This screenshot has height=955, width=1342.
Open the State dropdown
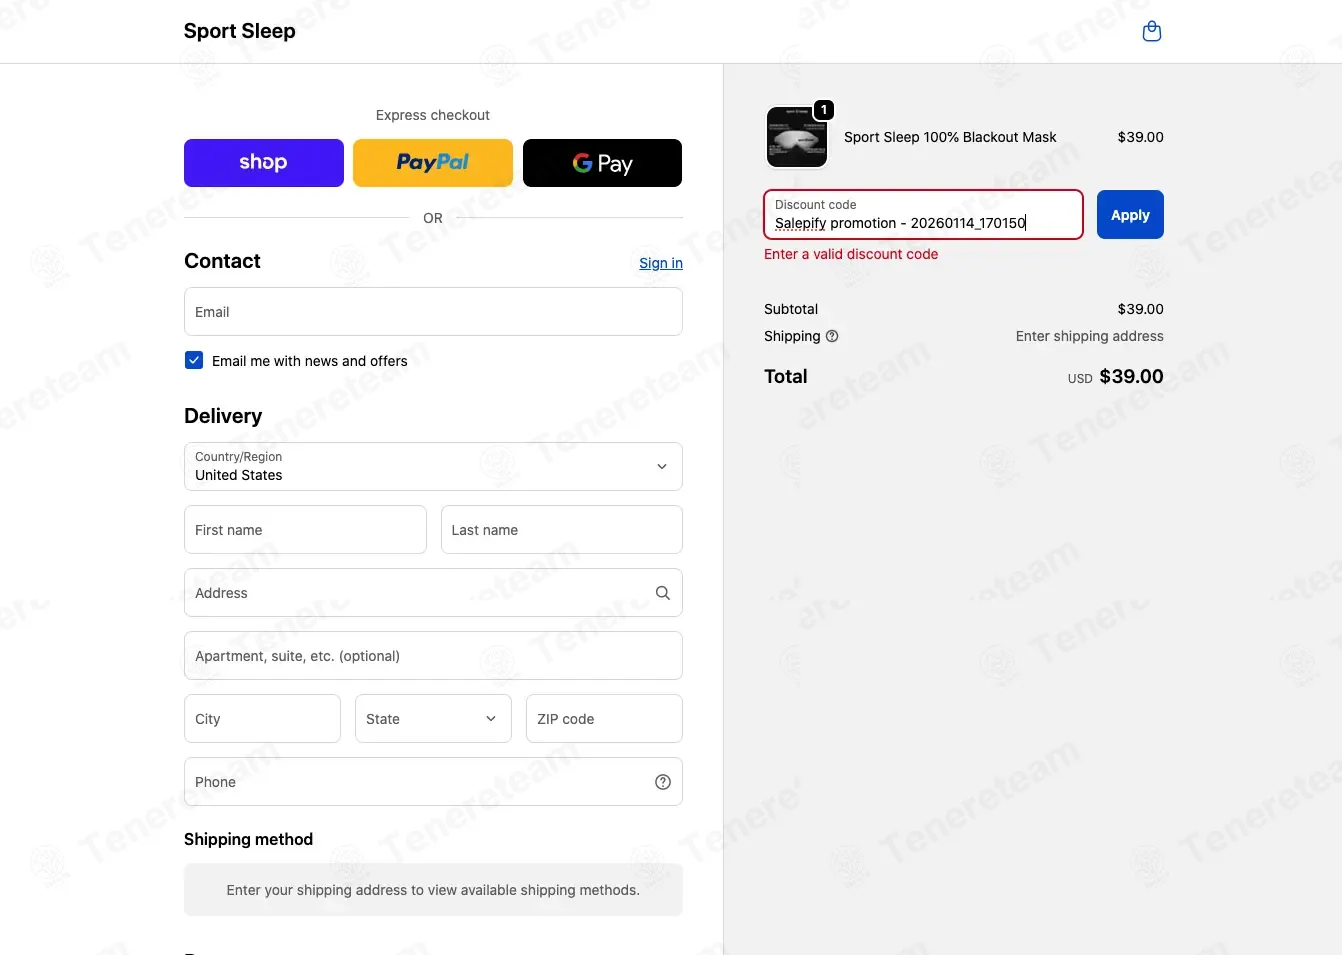coord(433,719)
